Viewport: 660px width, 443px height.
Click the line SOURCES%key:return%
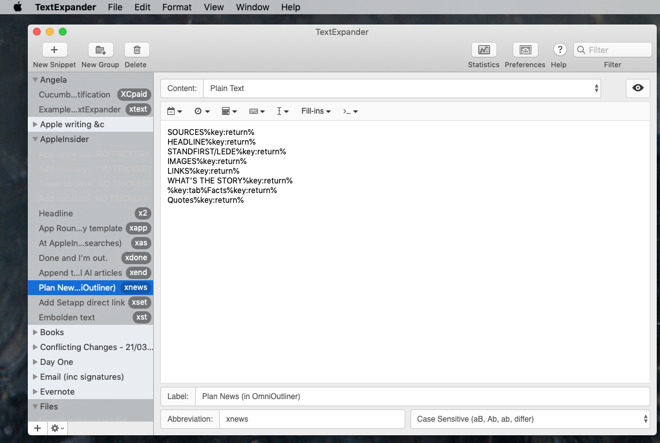[x=210, y=132]
